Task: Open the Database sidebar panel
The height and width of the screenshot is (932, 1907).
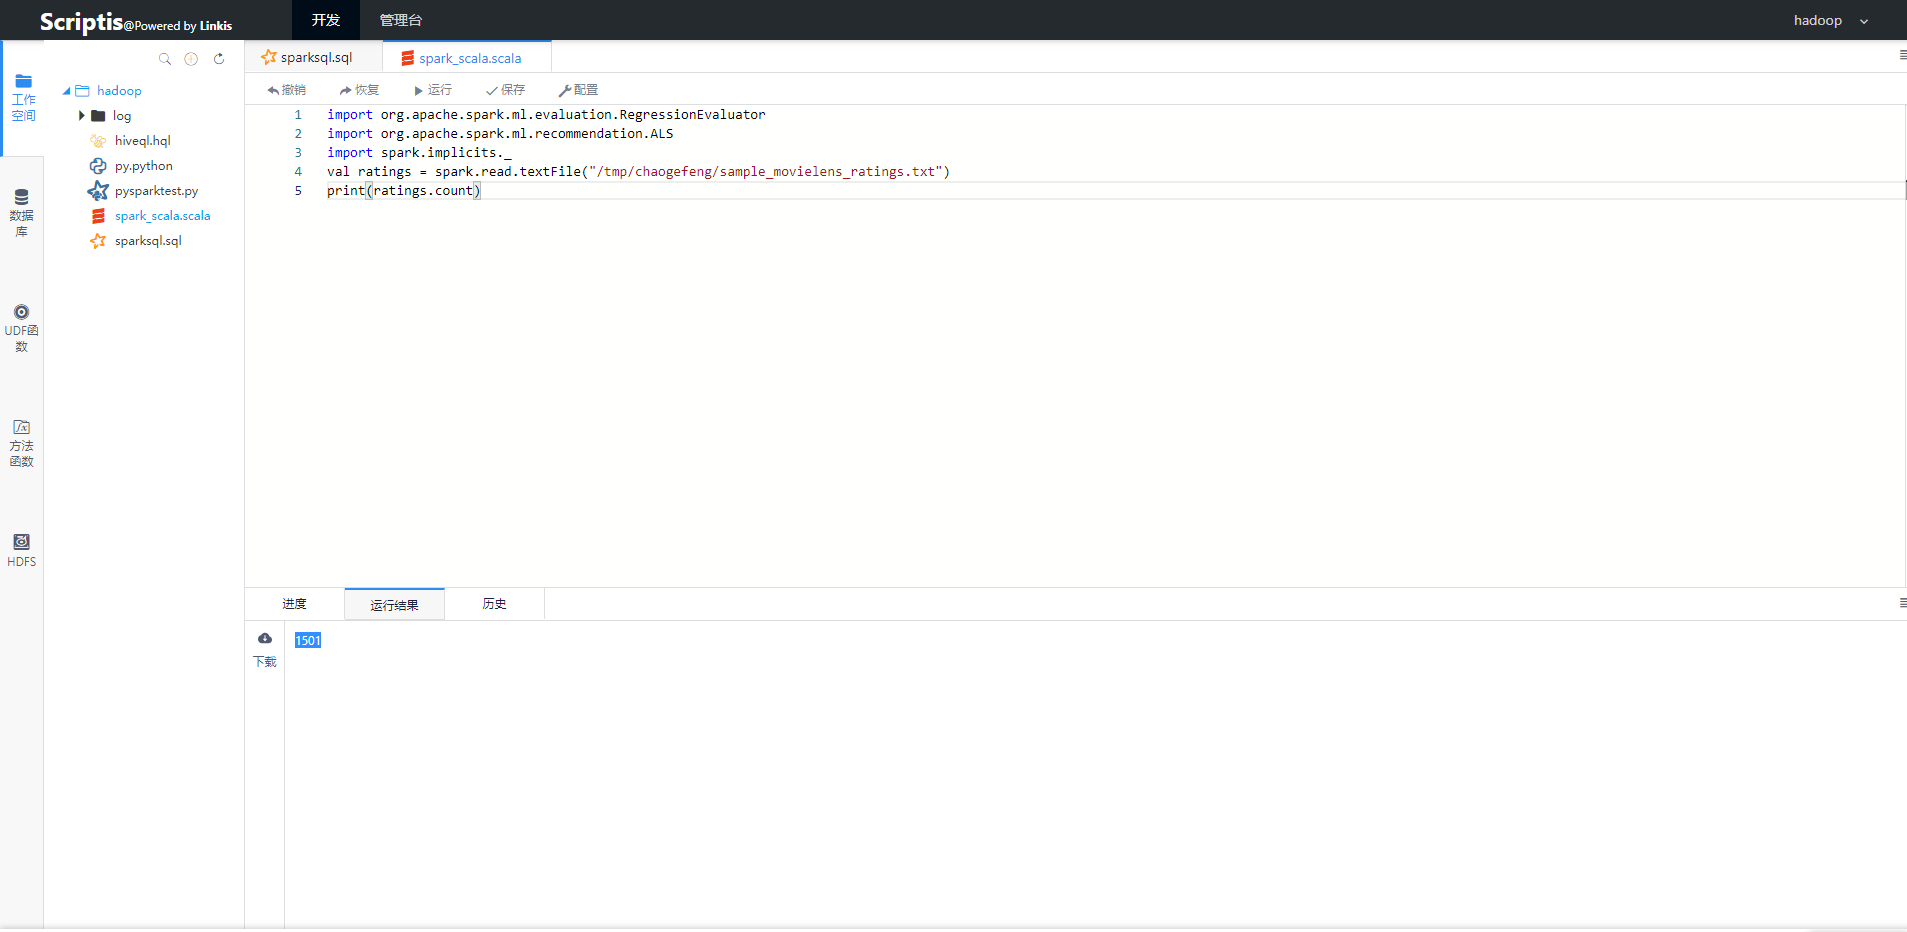Action: [x=21, y=213]
